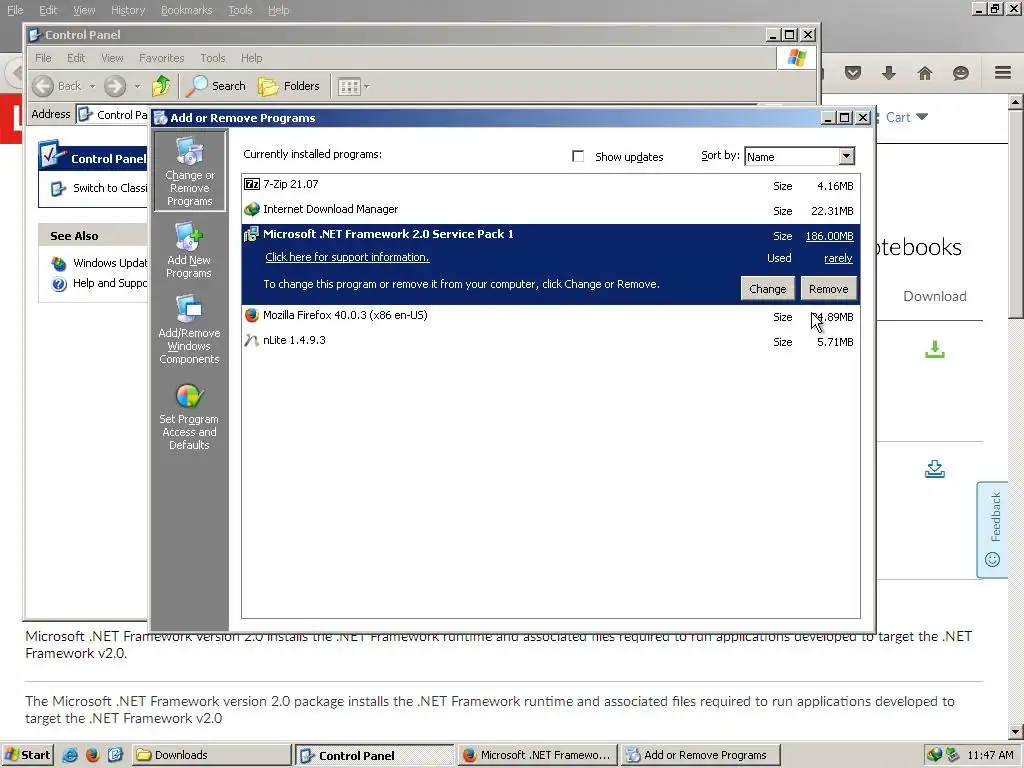Click Firefox page scrollbar down arrow
The width and height of the screenshot is (1024, 768).
pyautogui.click(x=1016, y=731)
